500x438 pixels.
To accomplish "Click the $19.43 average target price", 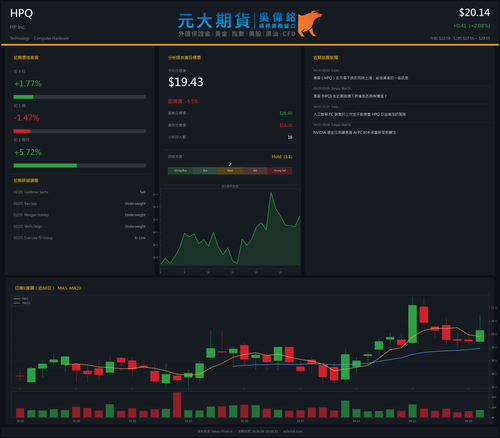I will point(186,82).
